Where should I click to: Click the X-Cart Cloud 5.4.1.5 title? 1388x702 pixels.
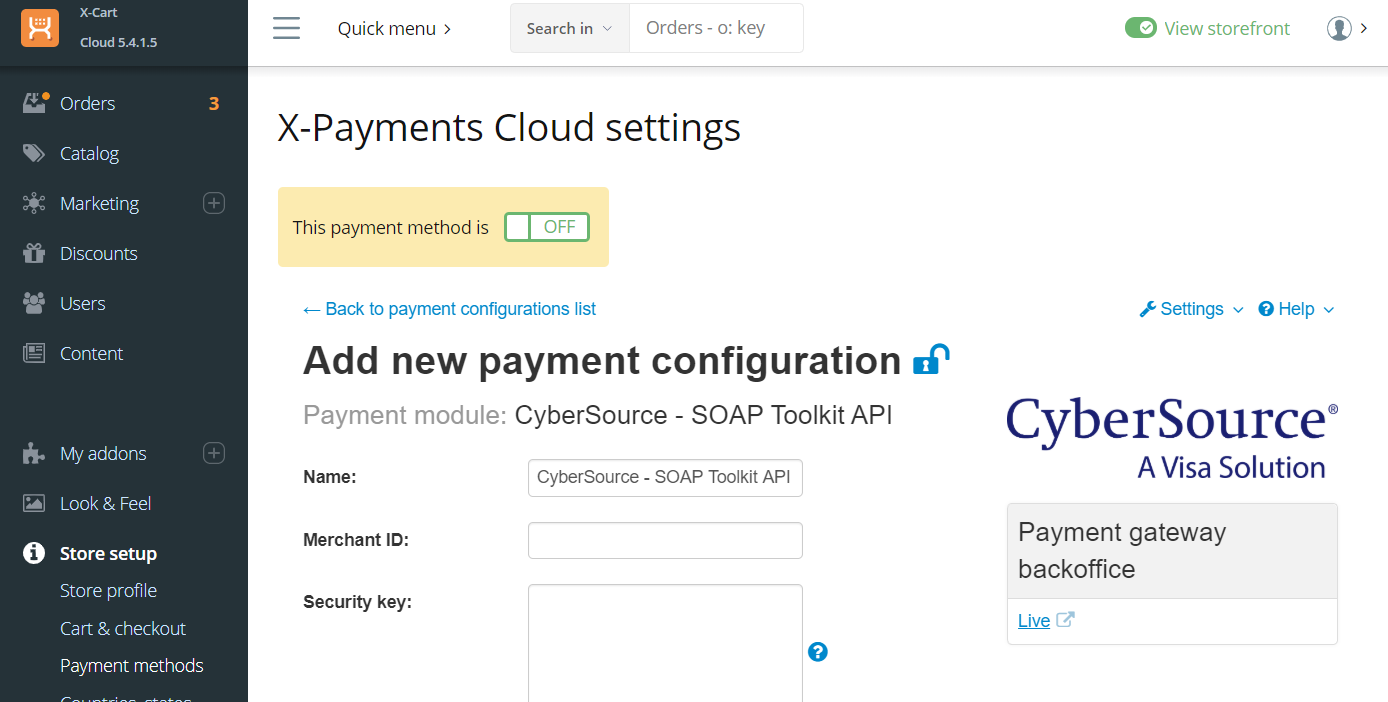click(118, 28)
